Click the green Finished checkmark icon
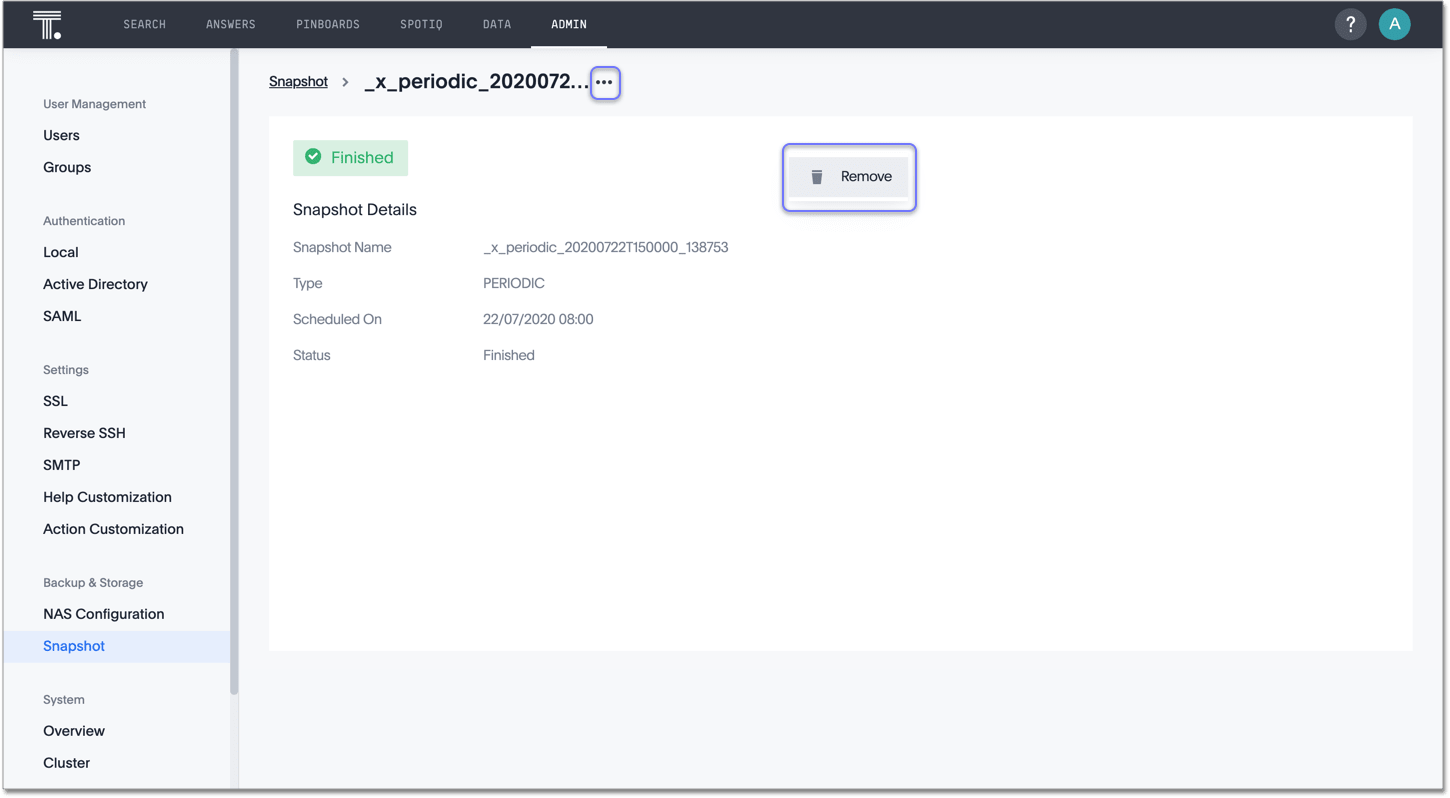 tap(313, 157)
